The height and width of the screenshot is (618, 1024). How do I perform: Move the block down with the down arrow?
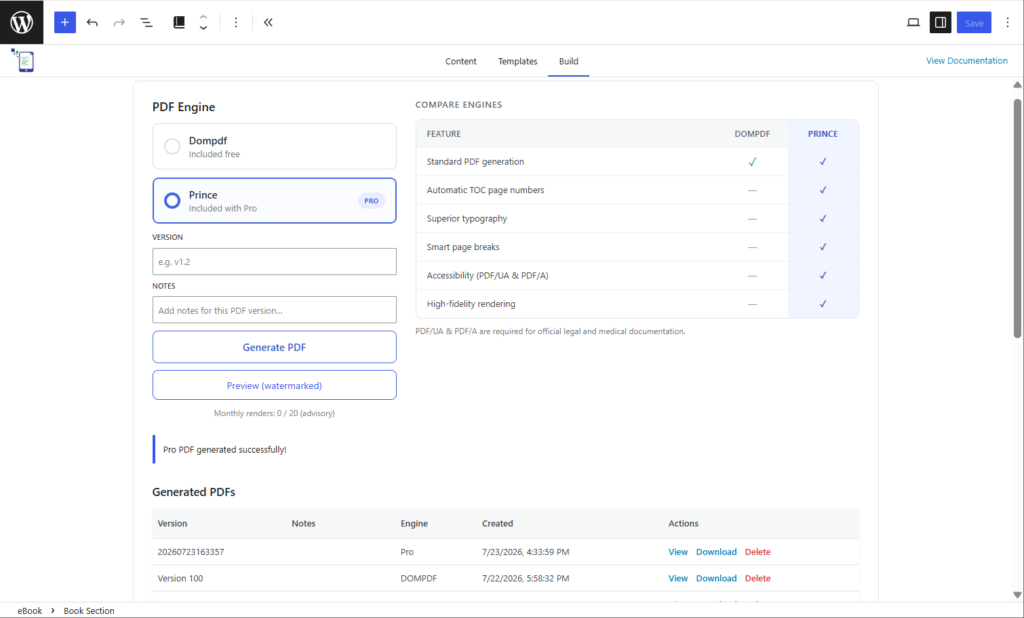tap(204, 28)
